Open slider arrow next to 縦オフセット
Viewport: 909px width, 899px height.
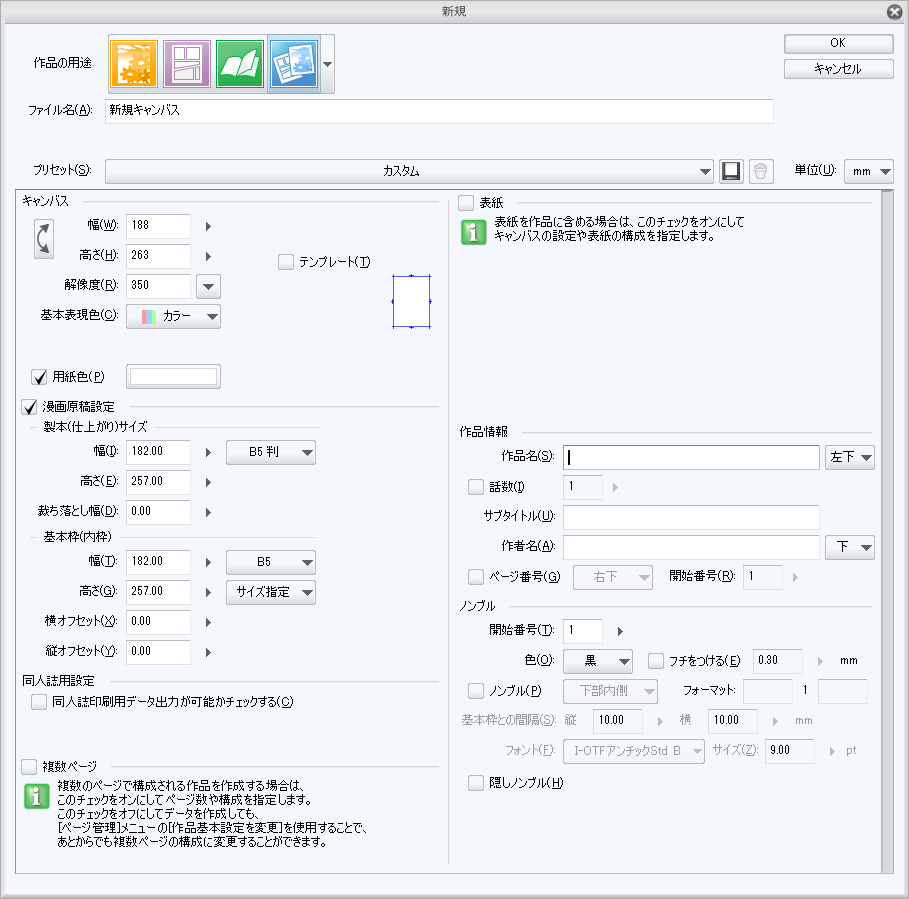point(208,652)
